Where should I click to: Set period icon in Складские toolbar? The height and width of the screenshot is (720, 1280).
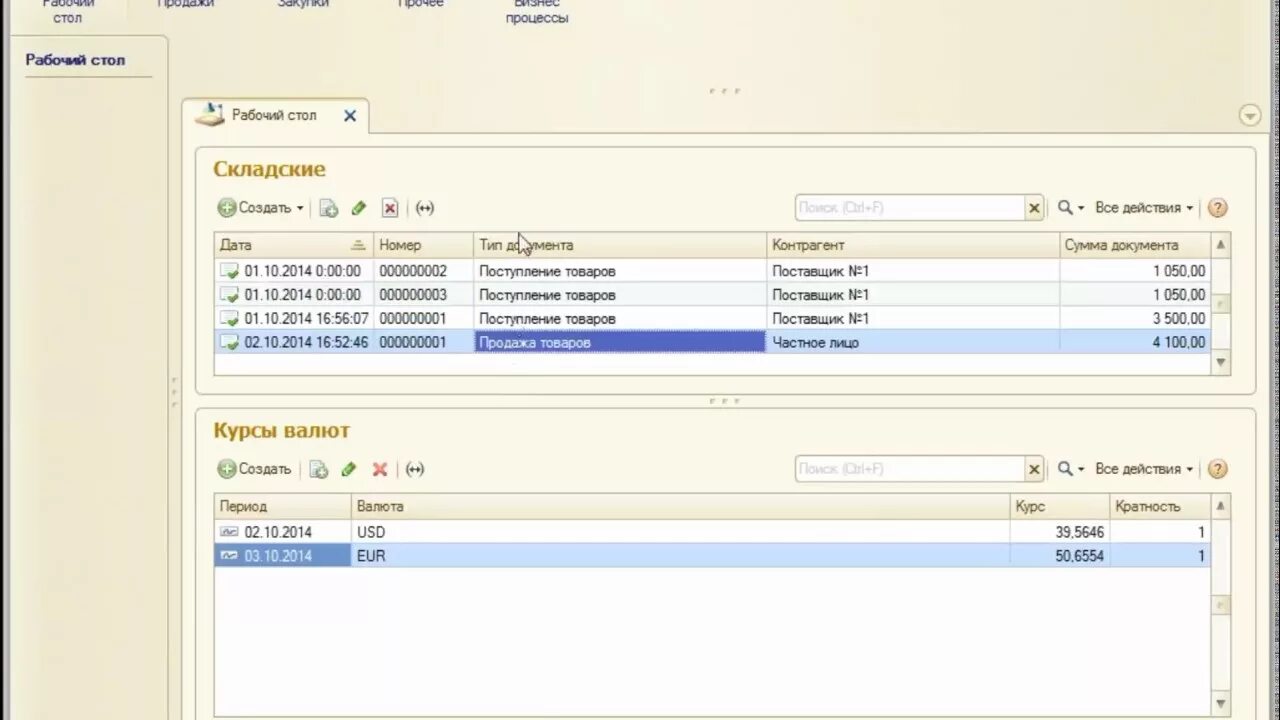coord(425,208)
